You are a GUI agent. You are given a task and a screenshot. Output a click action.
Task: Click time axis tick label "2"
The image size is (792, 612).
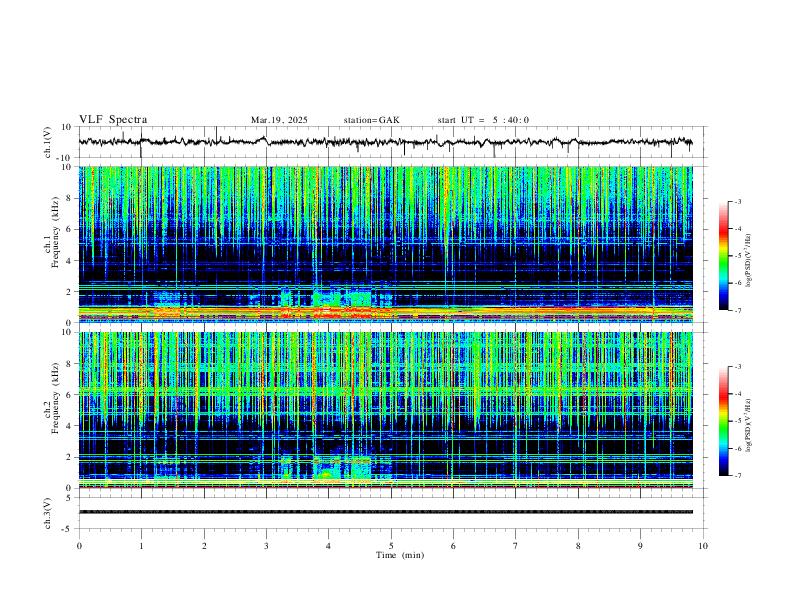coord(204,546)
